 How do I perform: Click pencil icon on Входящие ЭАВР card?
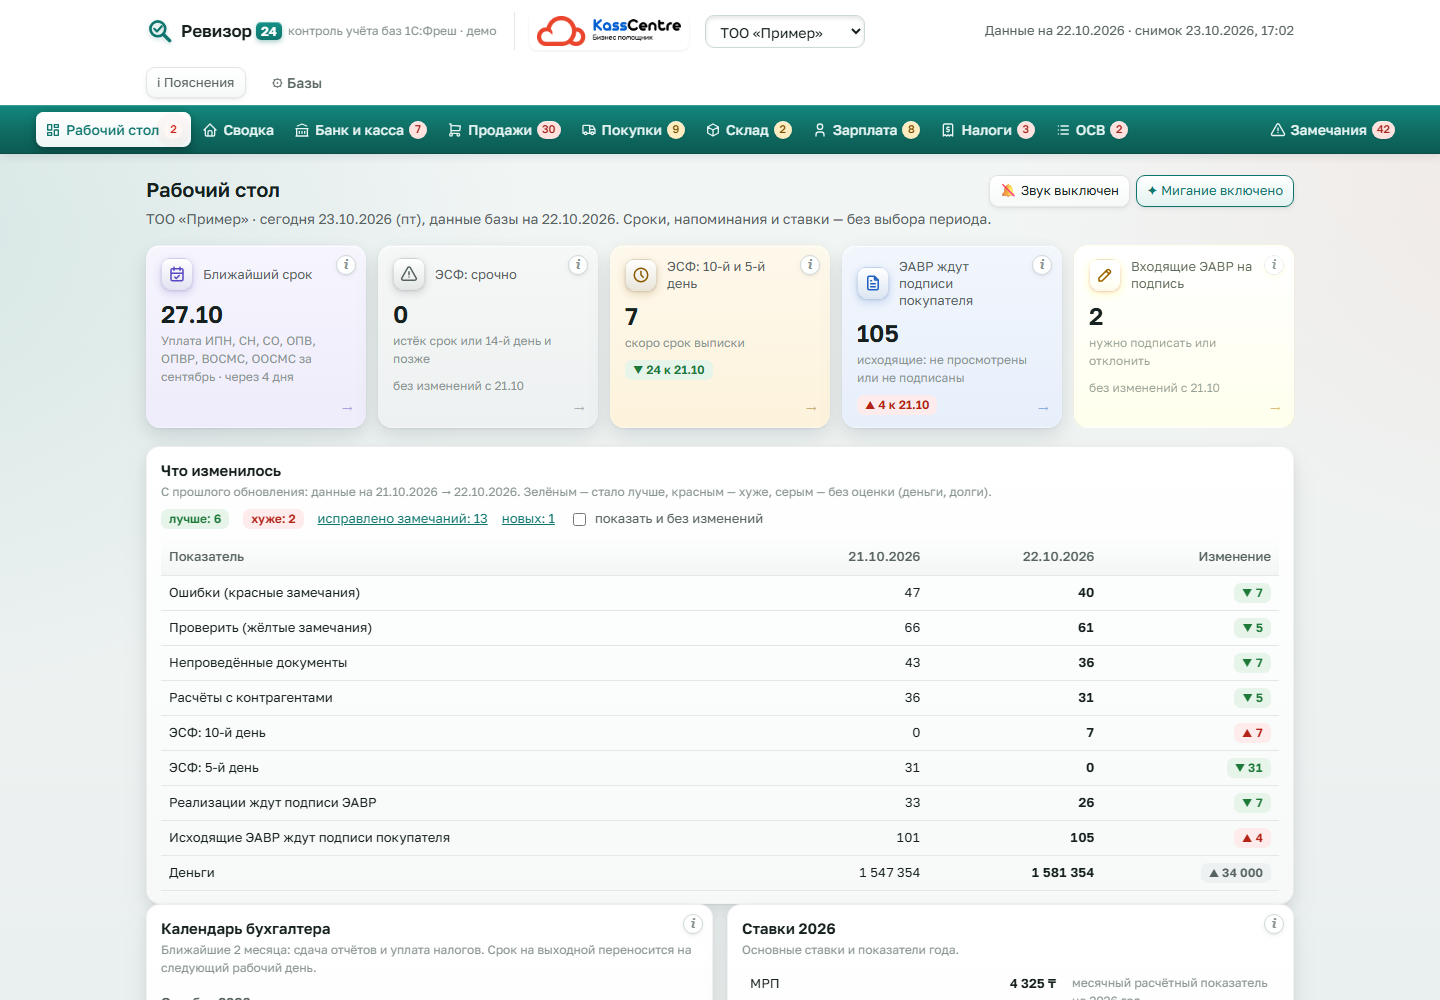coord(1105,275)
